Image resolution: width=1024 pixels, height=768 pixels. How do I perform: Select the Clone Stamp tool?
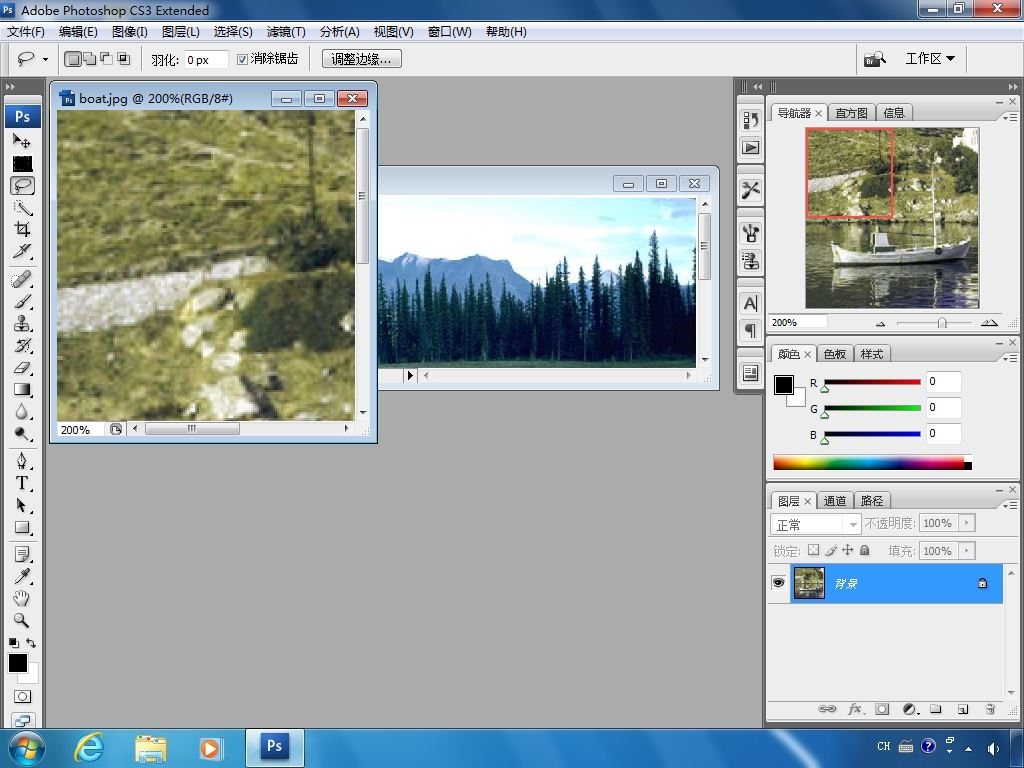(22, 323)
